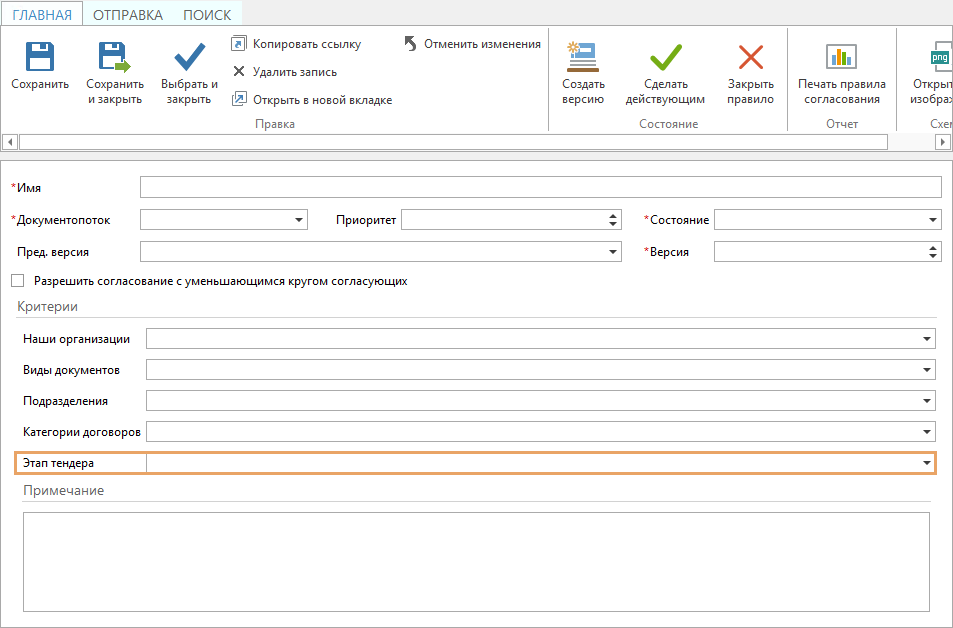Open the Print approval rule report icon
The height and width of the screenshot is (628, 953).
pos(841,57)
